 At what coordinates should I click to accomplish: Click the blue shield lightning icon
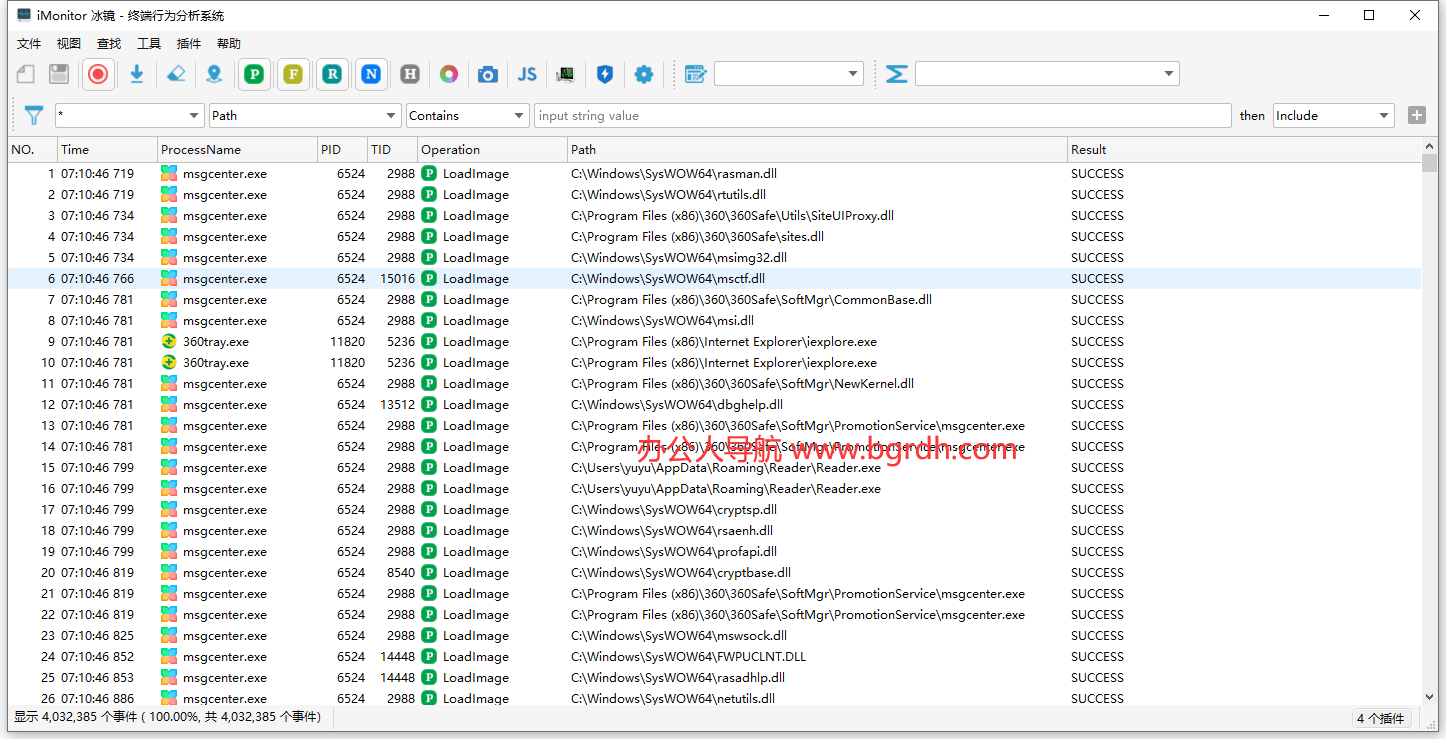[604, 74]
